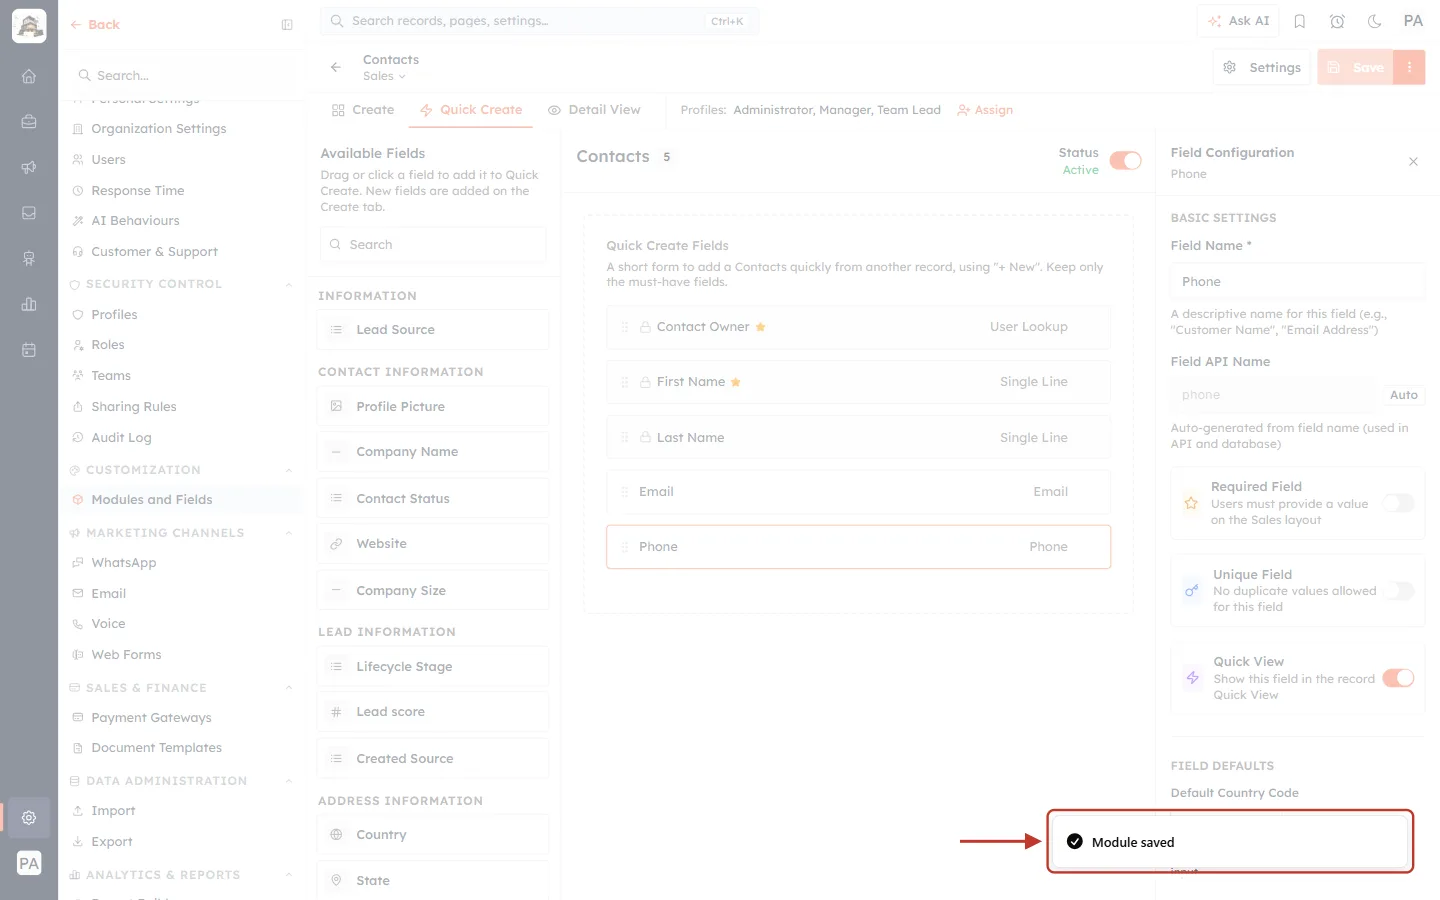1440x900 pixels.
Task: Click the Available Fields search box
Action: tap(433, 245)
